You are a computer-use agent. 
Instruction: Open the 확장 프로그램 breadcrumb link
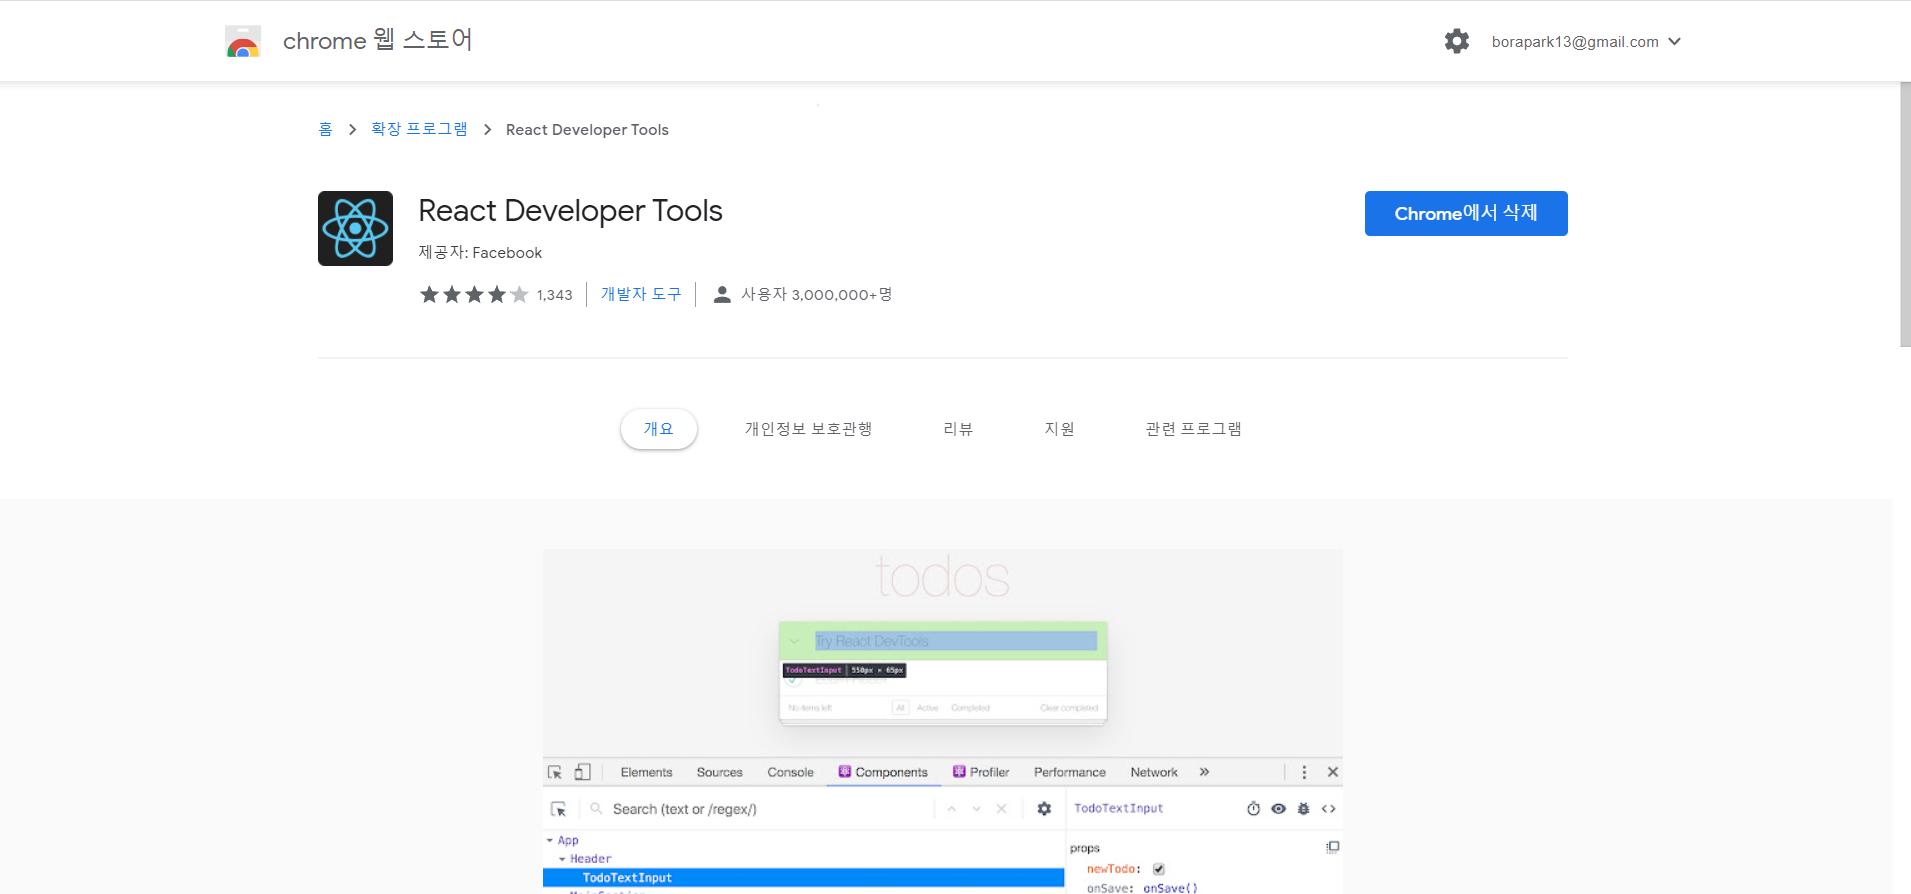pyautogui.click(x=419, y=129)
